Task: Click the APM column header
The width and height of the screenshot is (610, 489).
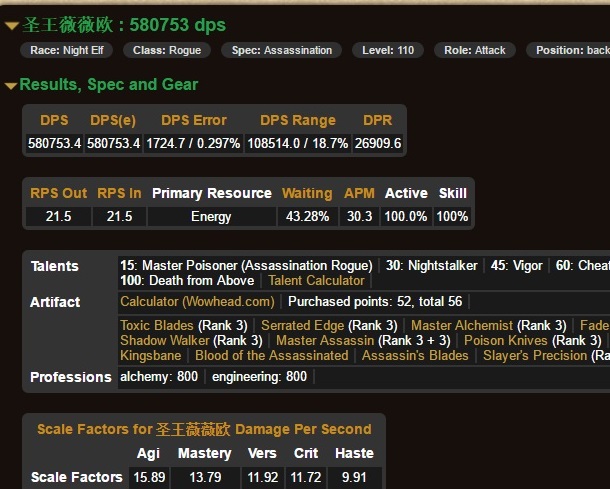Action: tap(359, 193)
